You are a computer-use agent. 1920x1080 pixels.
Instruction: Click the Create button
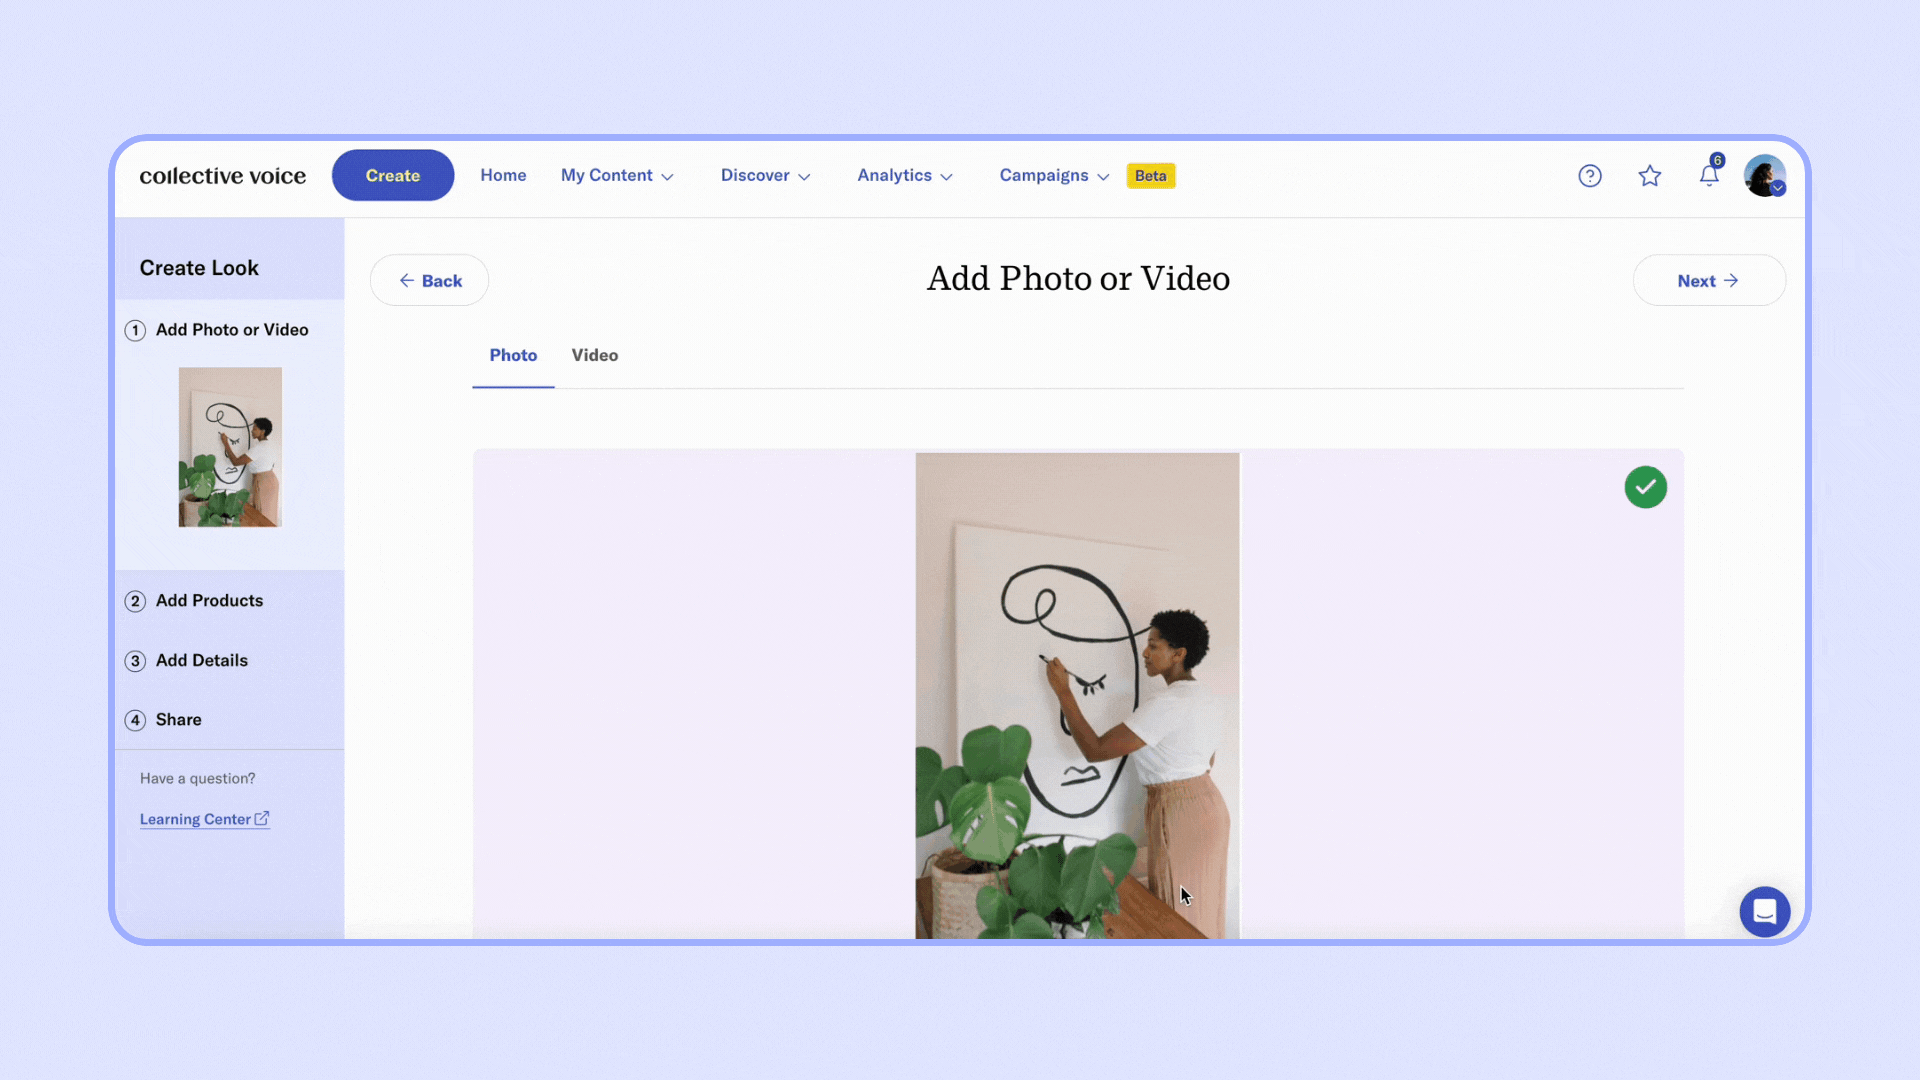393,176
